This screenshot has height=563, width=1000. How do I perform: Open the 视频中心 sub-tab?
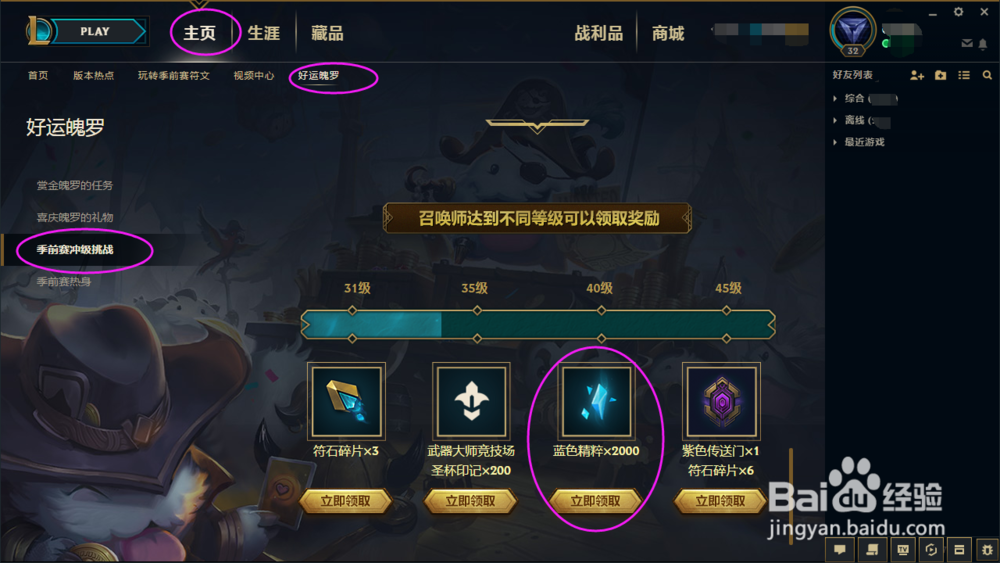253,75
